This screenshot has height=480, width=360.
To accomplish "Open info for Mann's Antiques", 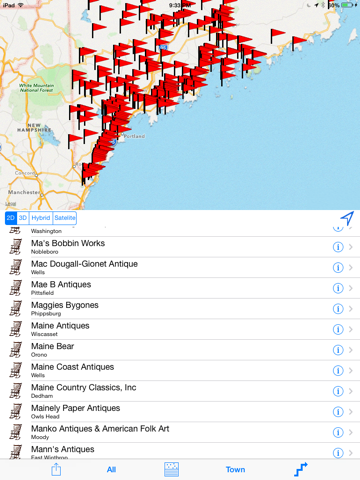I will pos(338,453).
